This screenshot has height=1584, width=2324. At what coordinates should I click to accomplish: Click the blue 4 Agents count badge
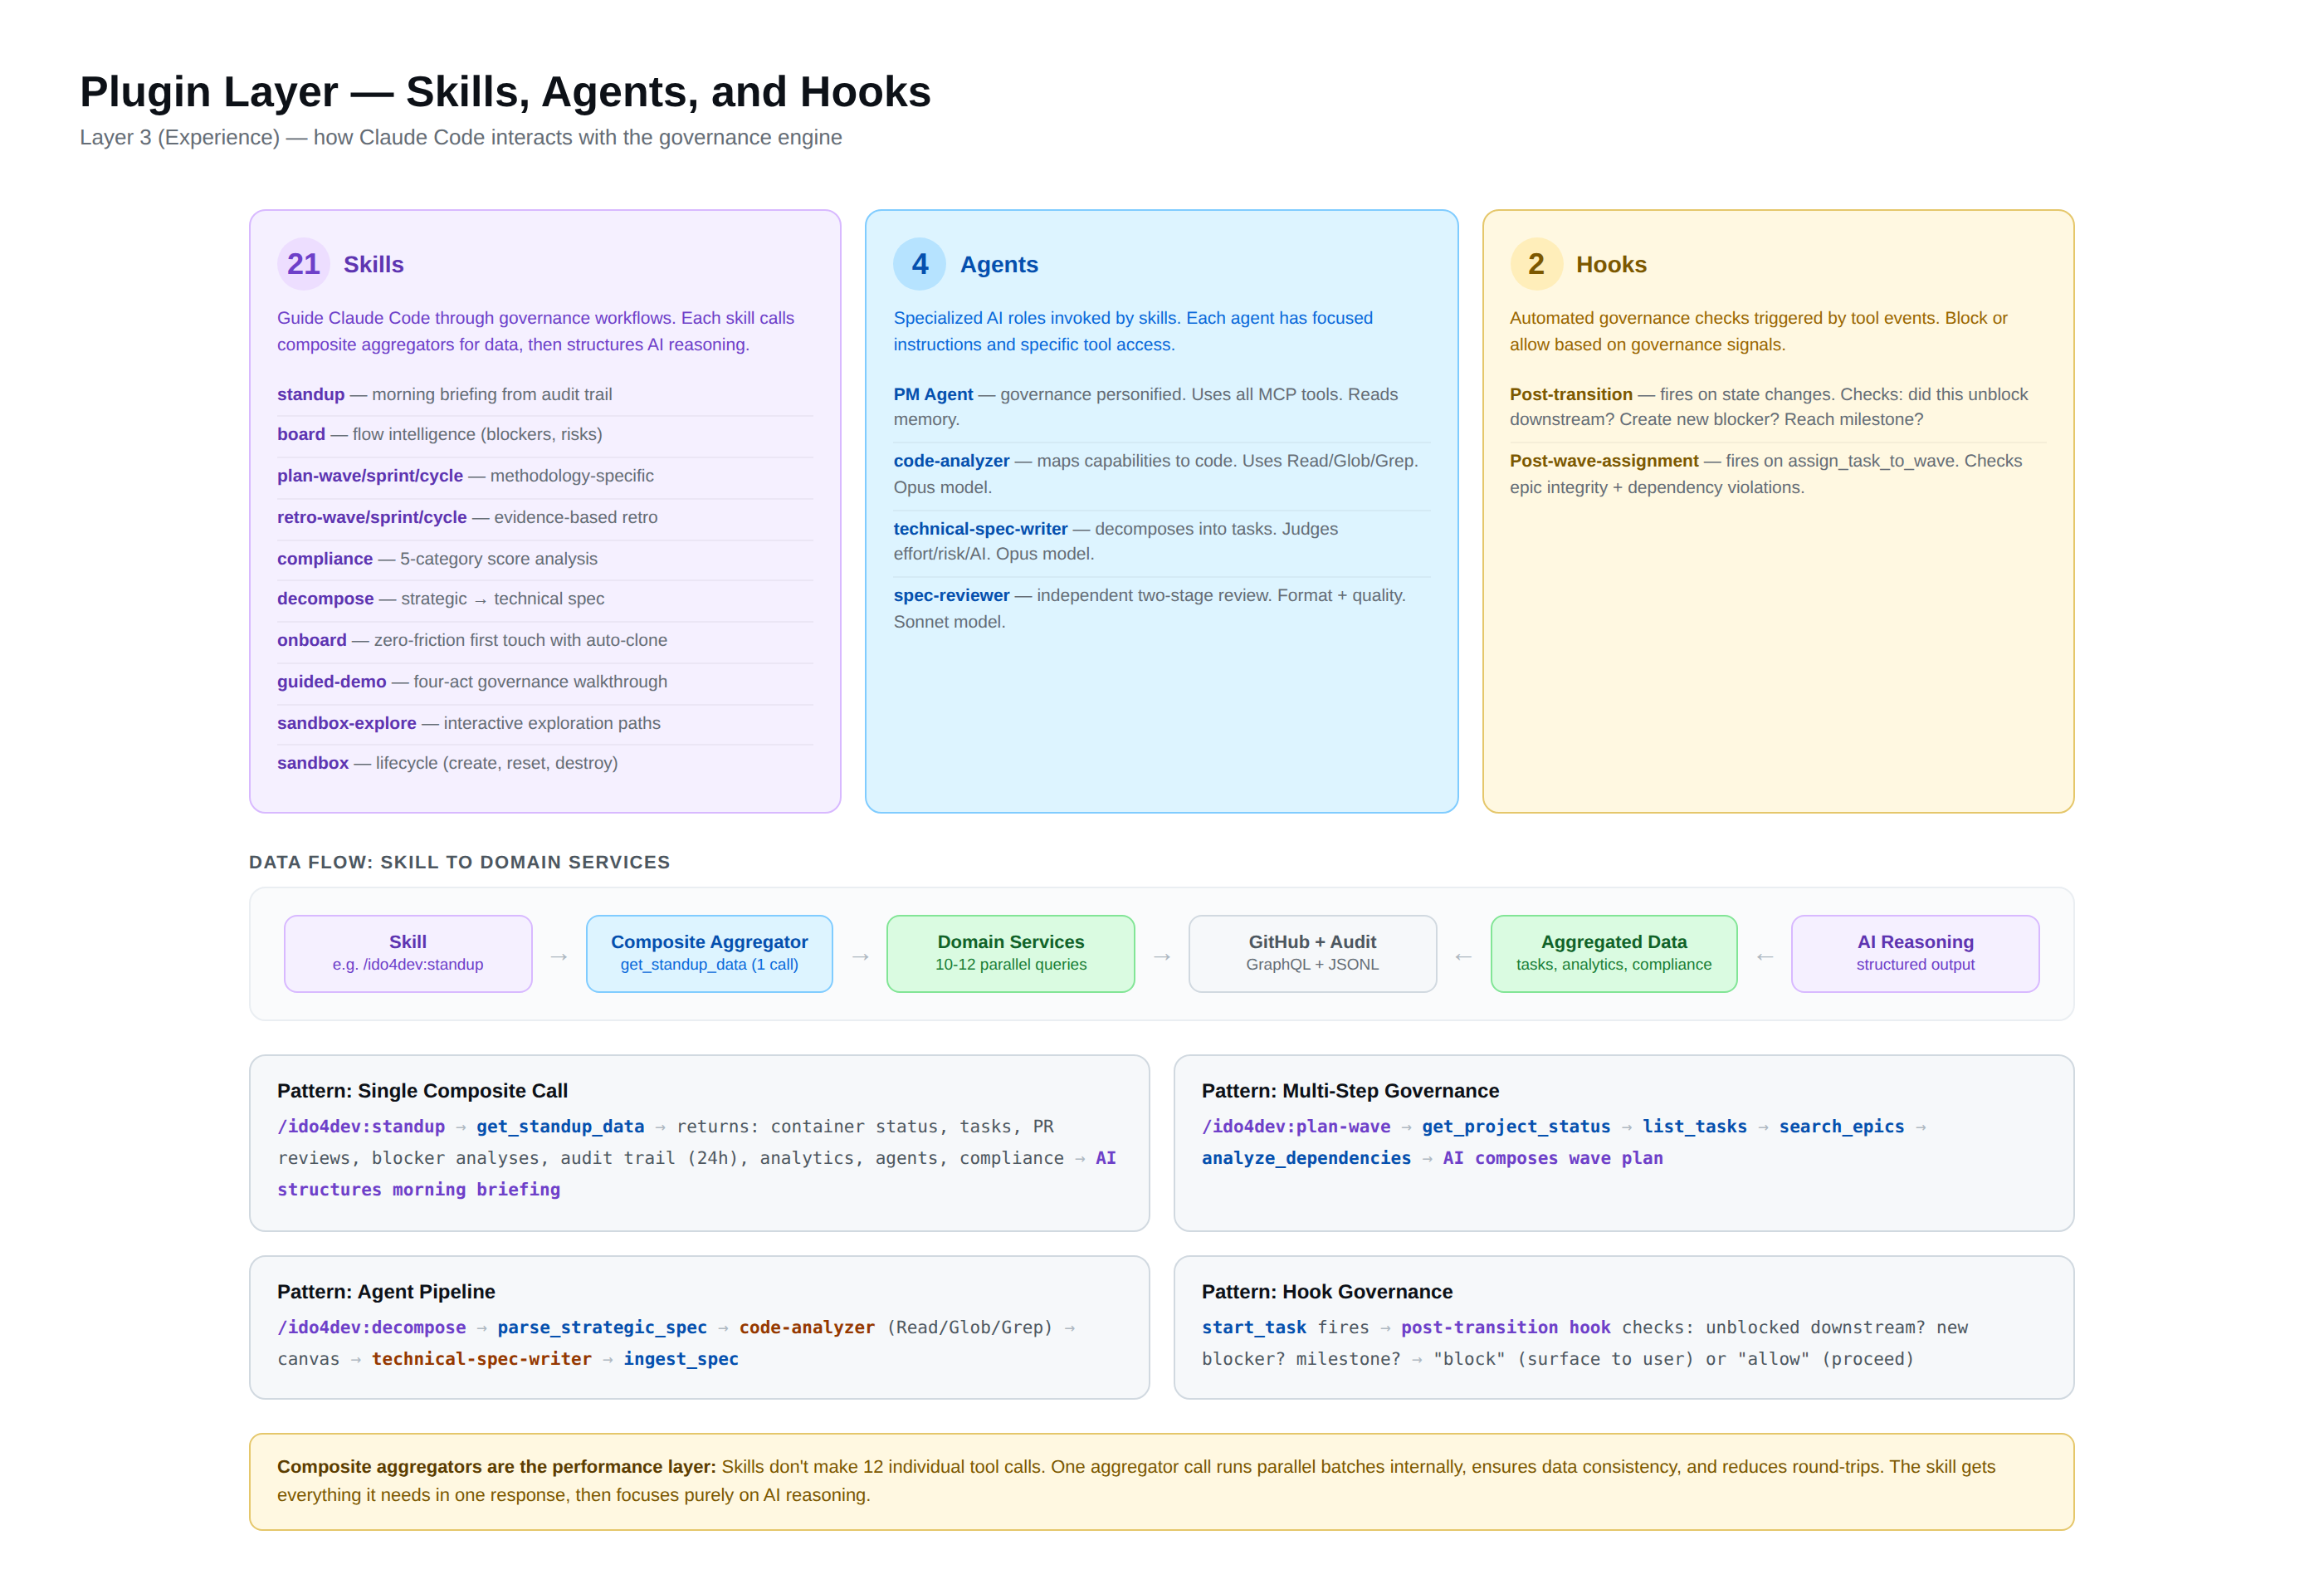point(919,264)
